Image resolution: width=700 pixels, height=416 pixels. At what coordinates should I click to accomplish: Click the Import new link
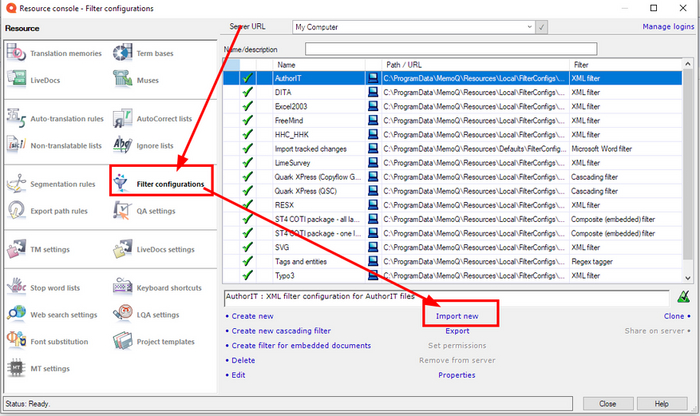pyautogui.click(x=457, y=316)
